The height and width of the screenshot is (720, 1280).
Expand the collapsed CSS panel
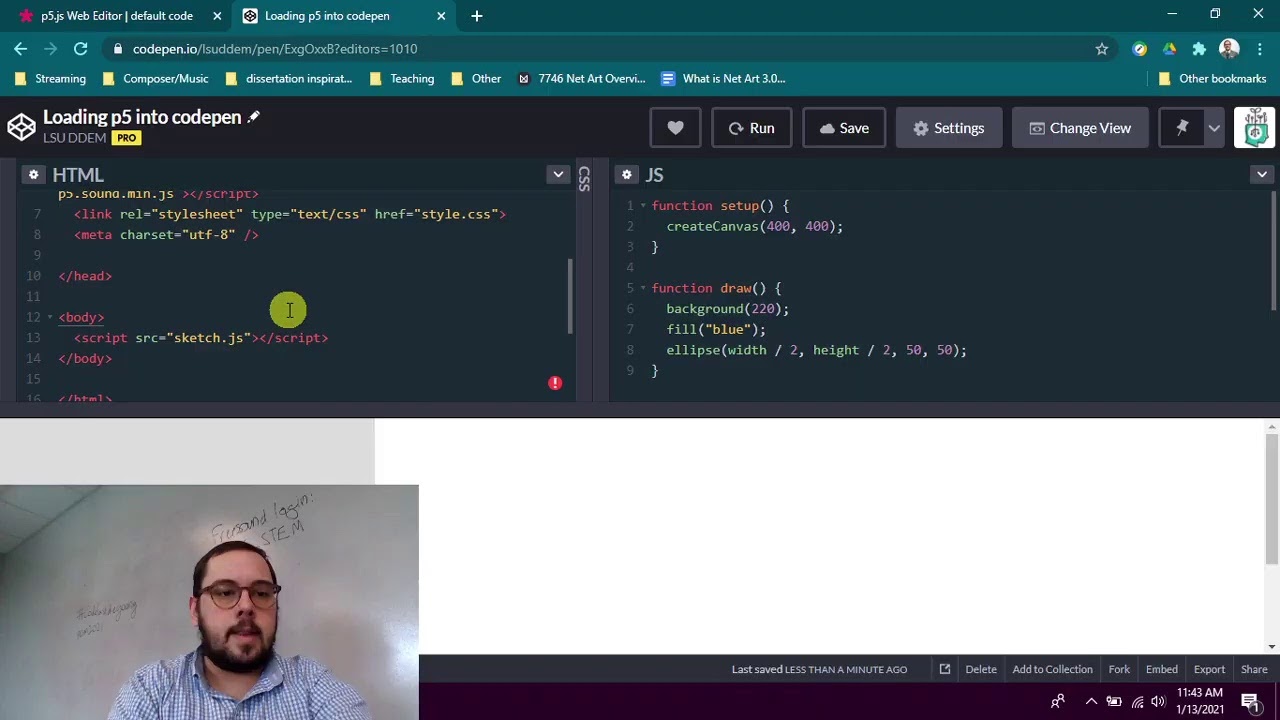tap(584, 179)
